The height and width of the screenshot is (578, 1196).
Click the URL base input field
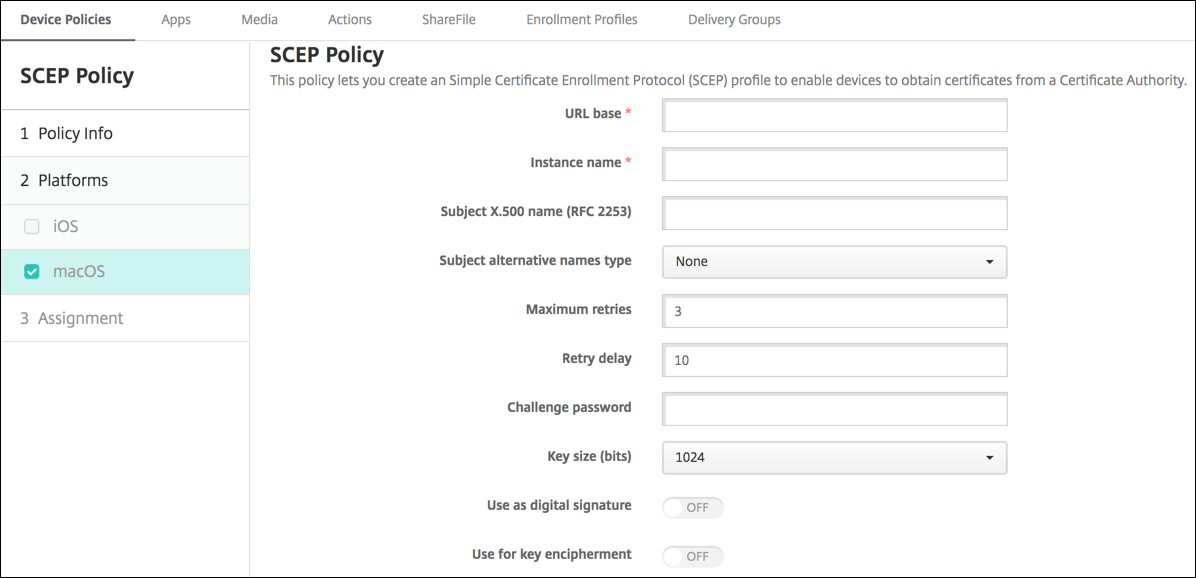(x=834, y=115)
